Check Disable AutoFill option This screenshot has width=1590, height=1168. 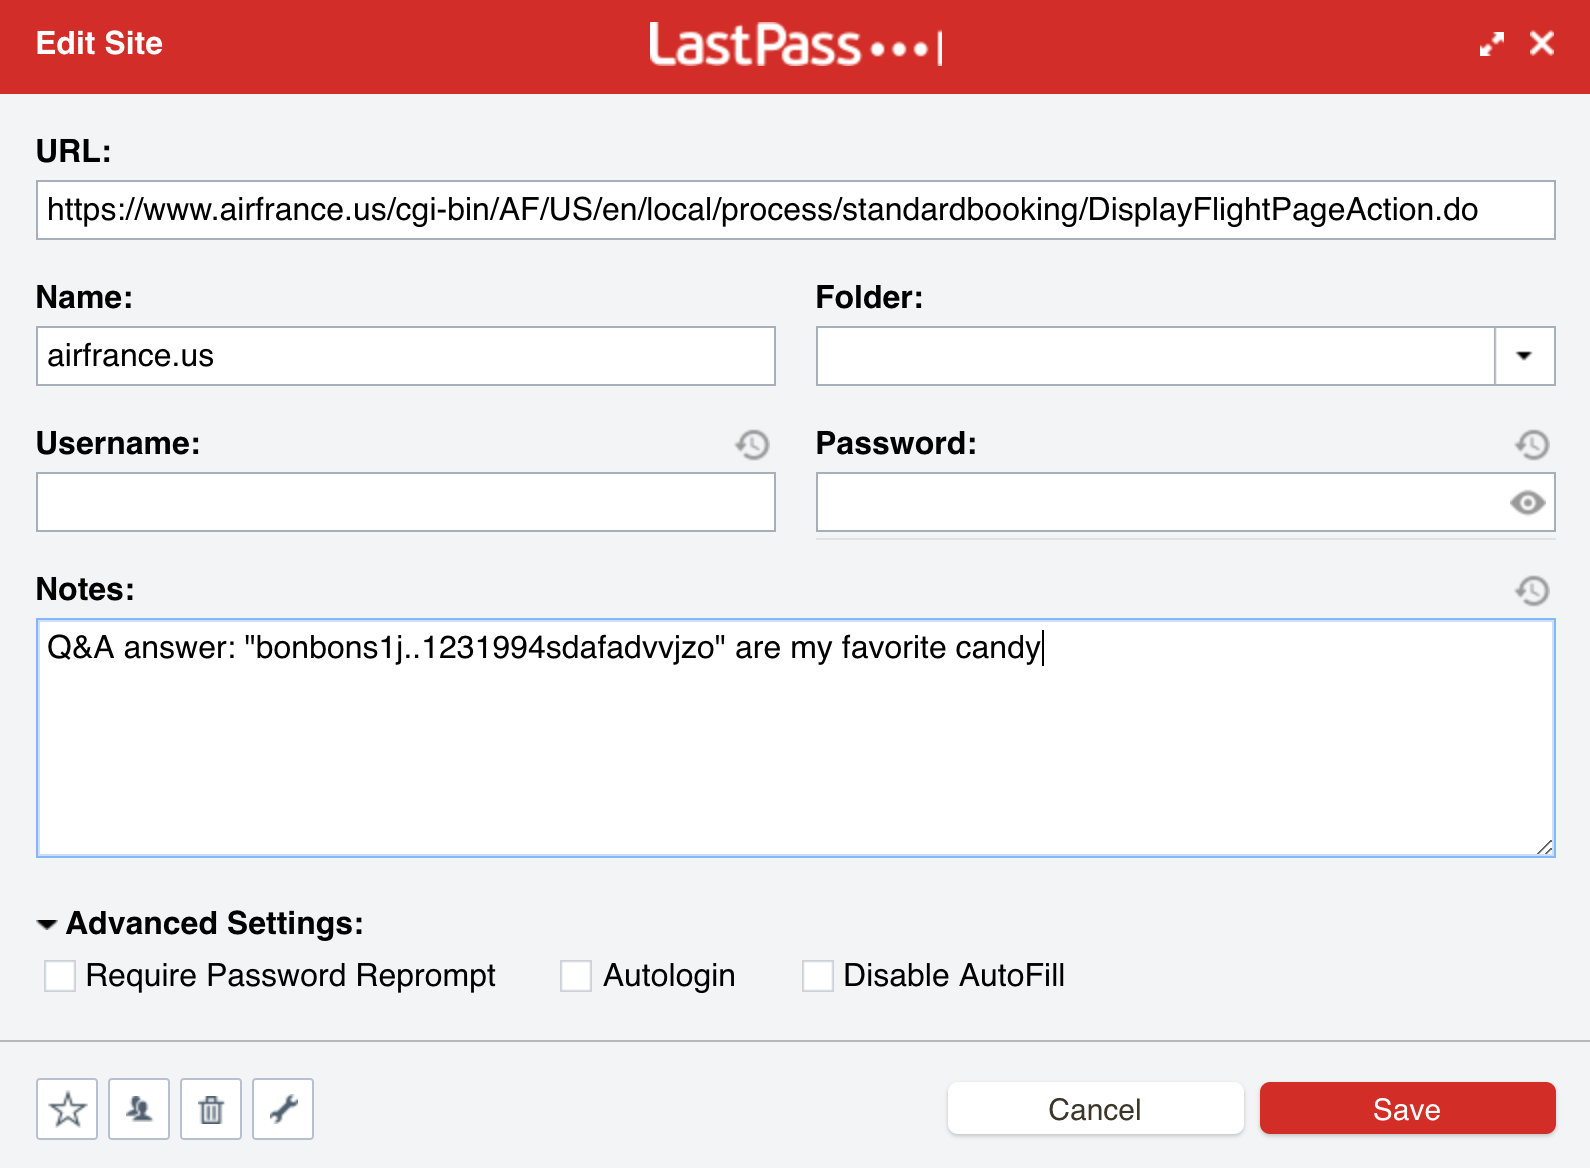(818, 975)
